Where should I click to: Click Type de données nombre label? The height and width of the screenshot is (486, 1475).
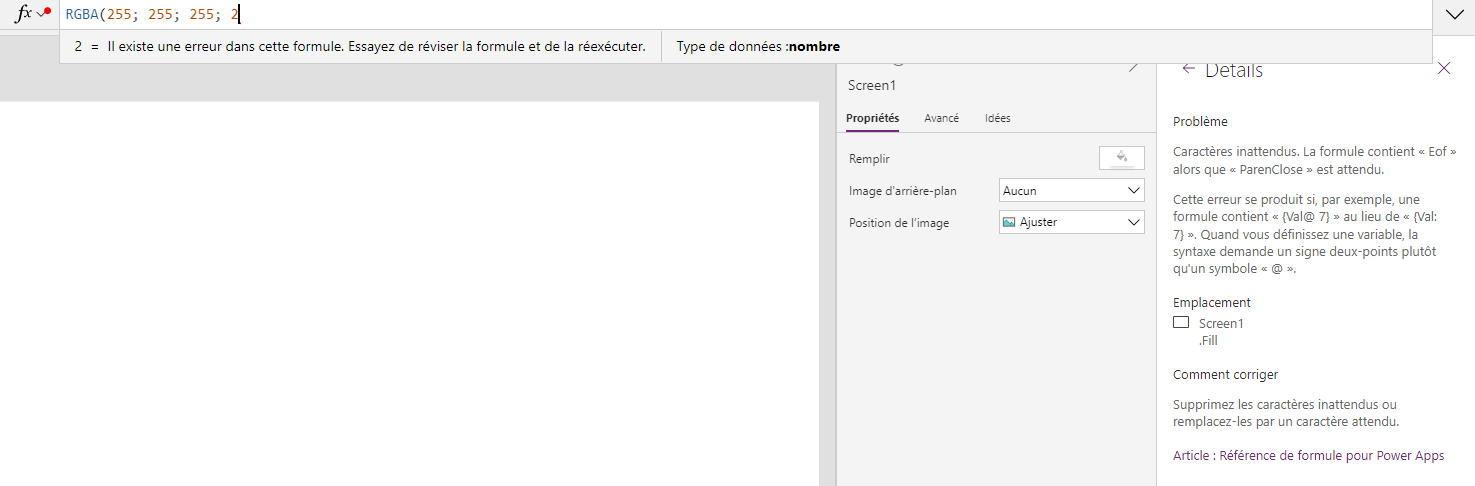[x=758, y=46]
